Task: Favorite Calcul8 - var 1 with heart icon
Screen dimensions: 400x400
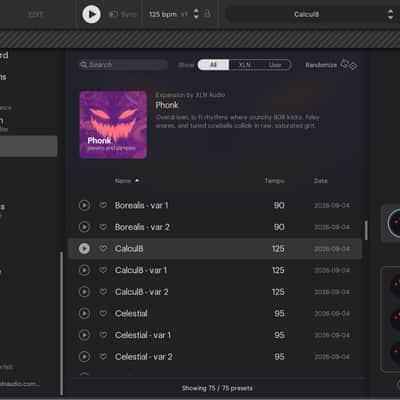Action: point(103,270)
